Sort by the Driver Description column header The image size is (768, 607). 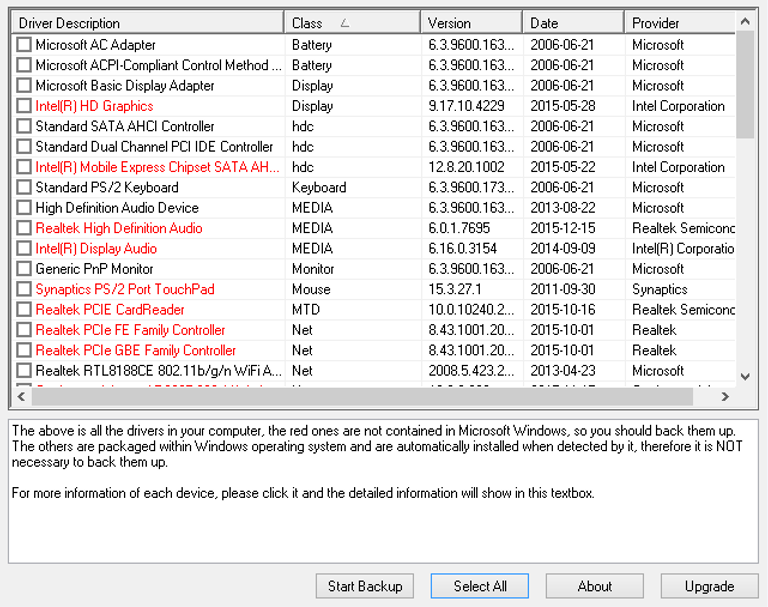tap(147, 23)
